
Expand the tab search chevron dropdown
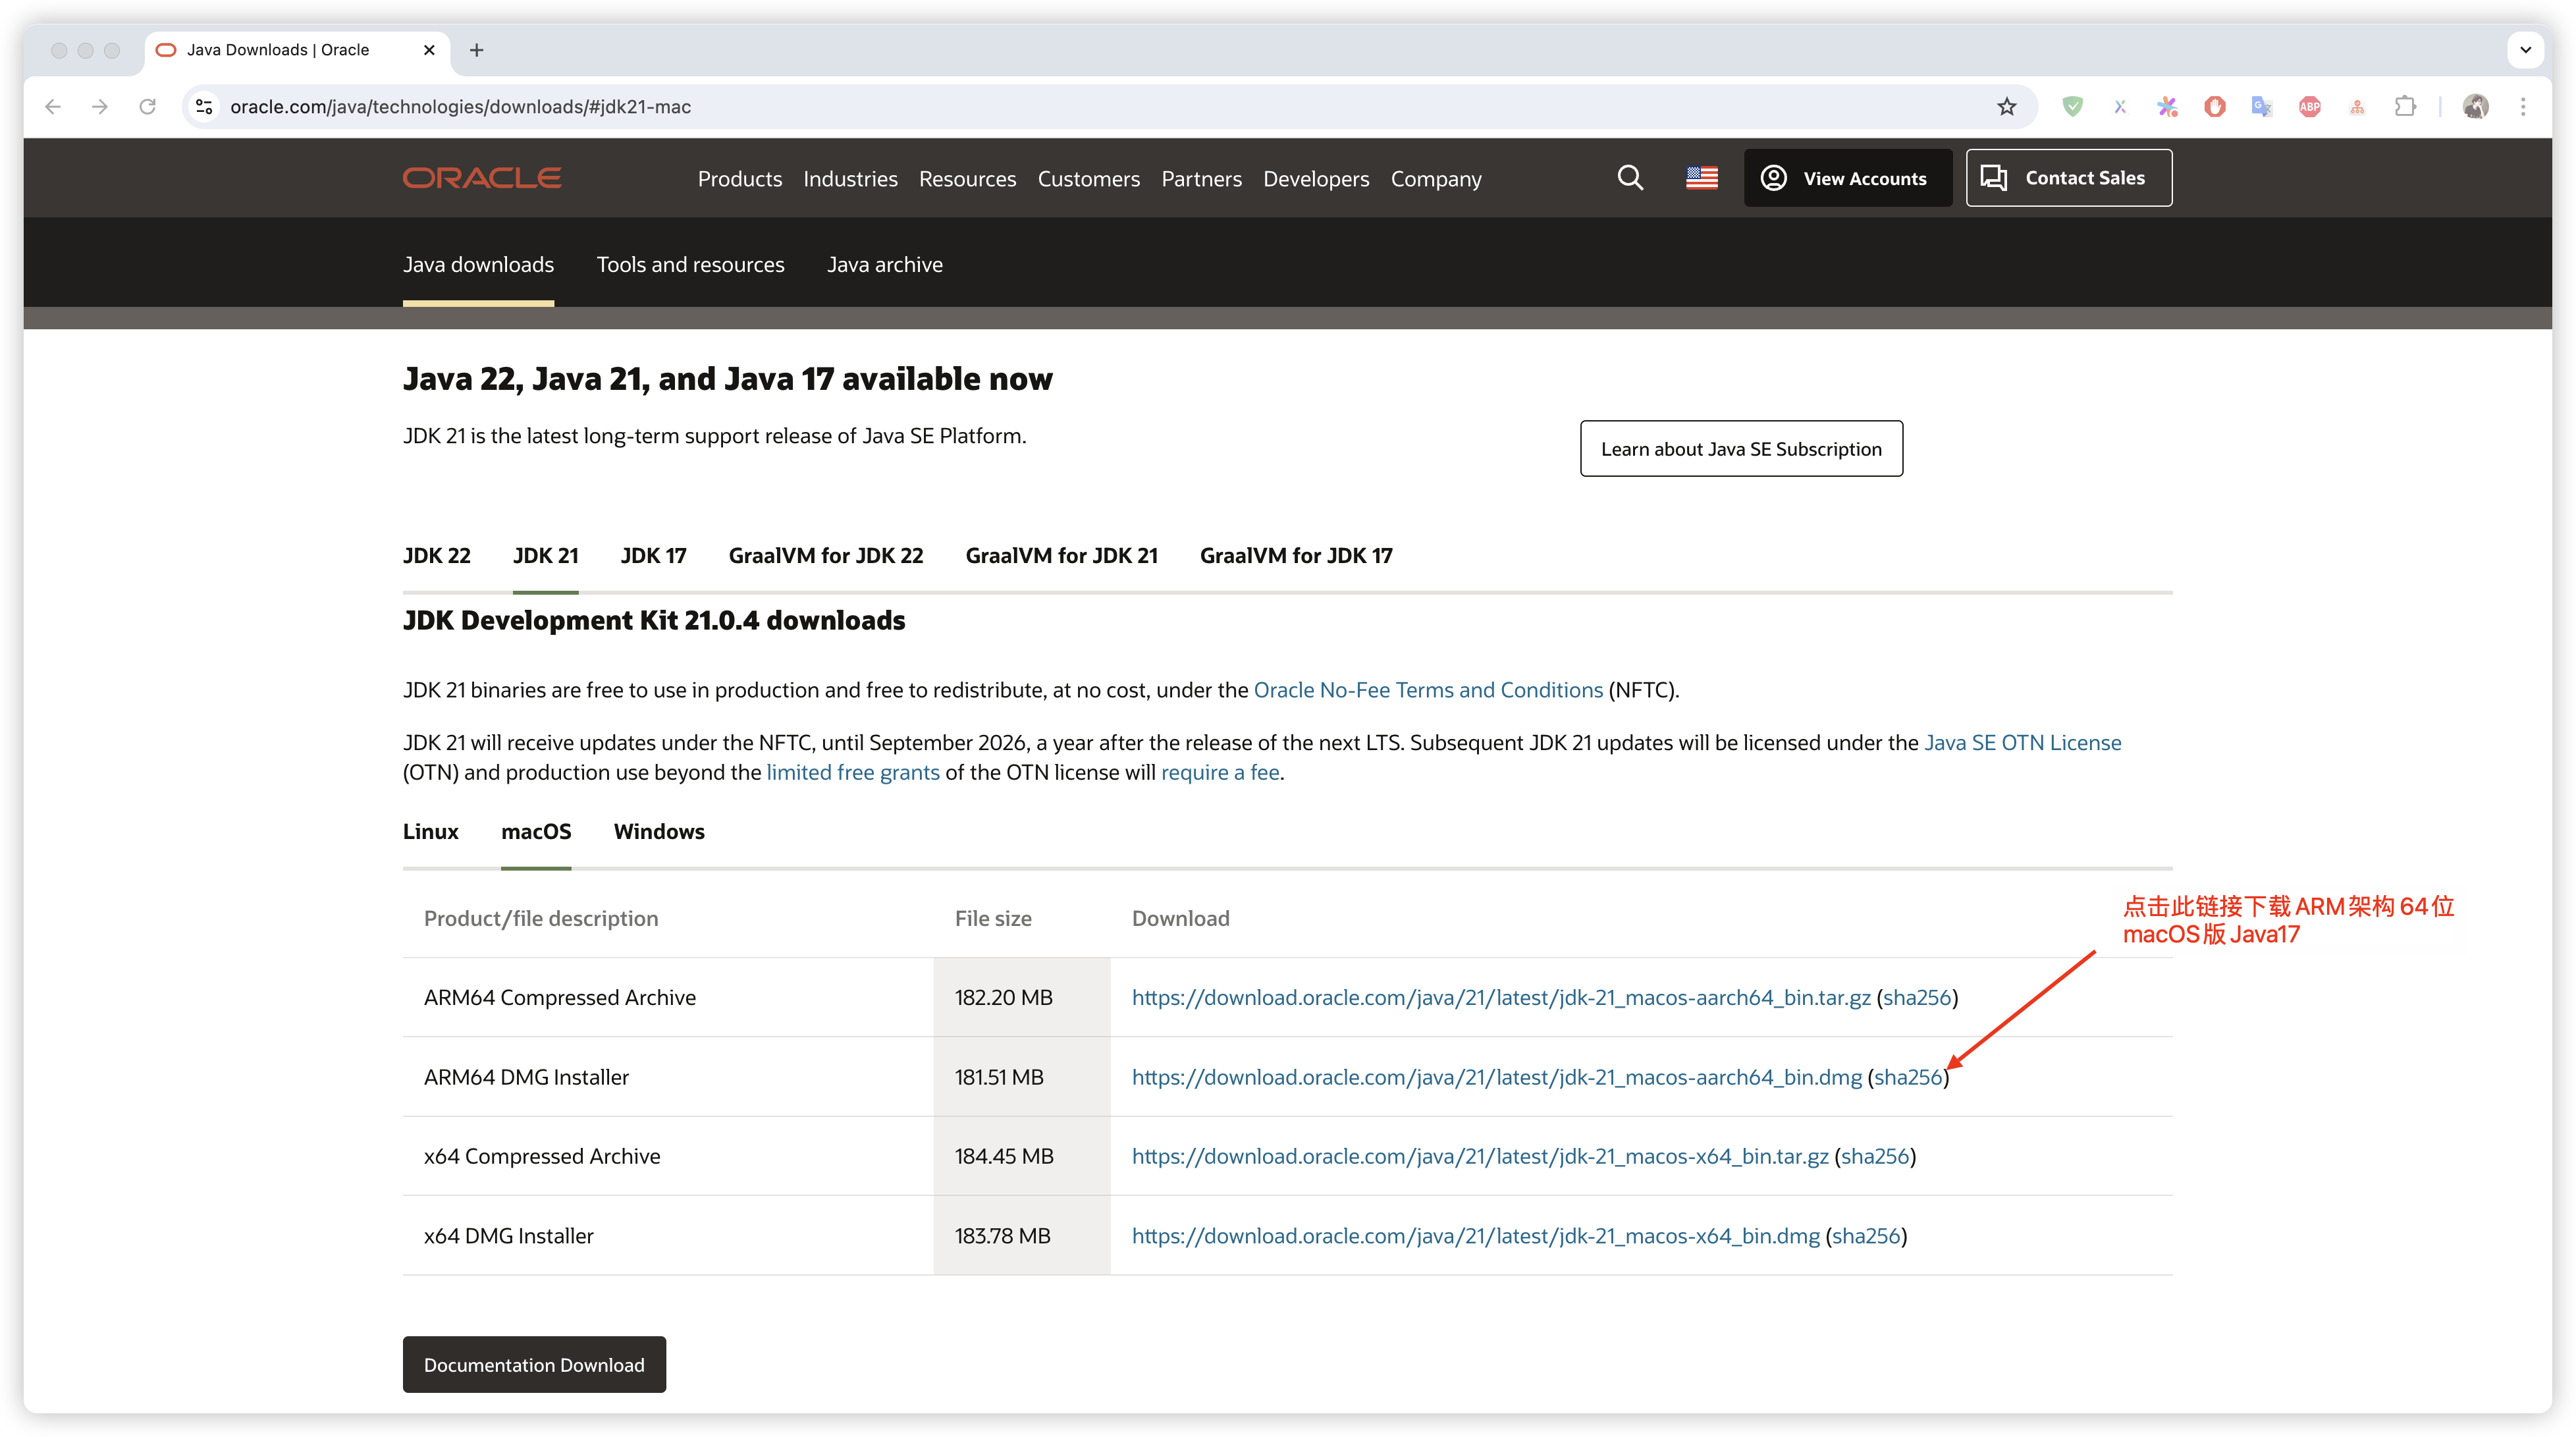point(2525,50)
